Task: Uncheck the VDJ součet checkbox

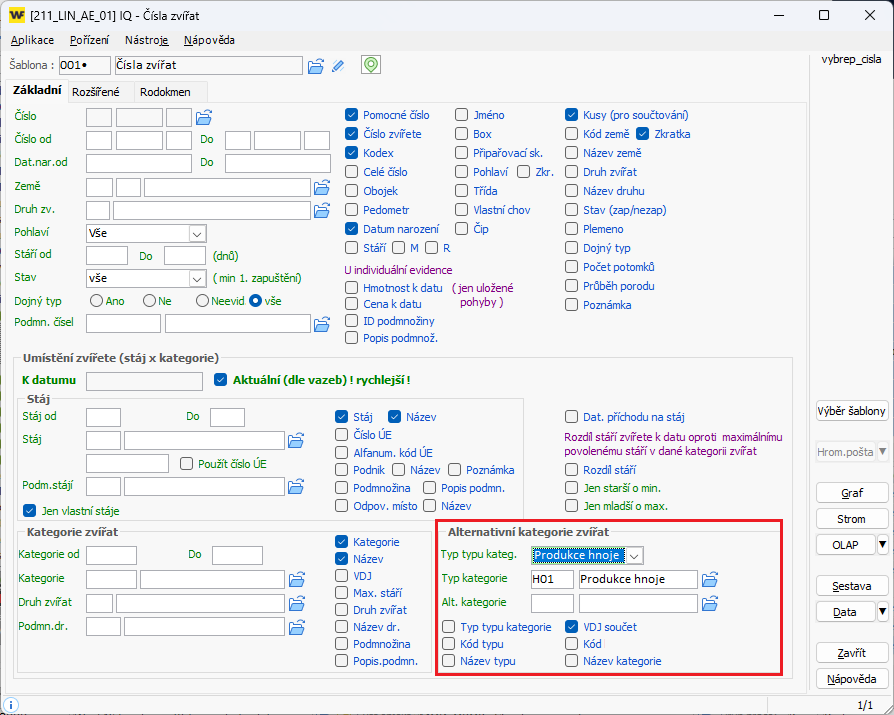Action: (572, 627)
